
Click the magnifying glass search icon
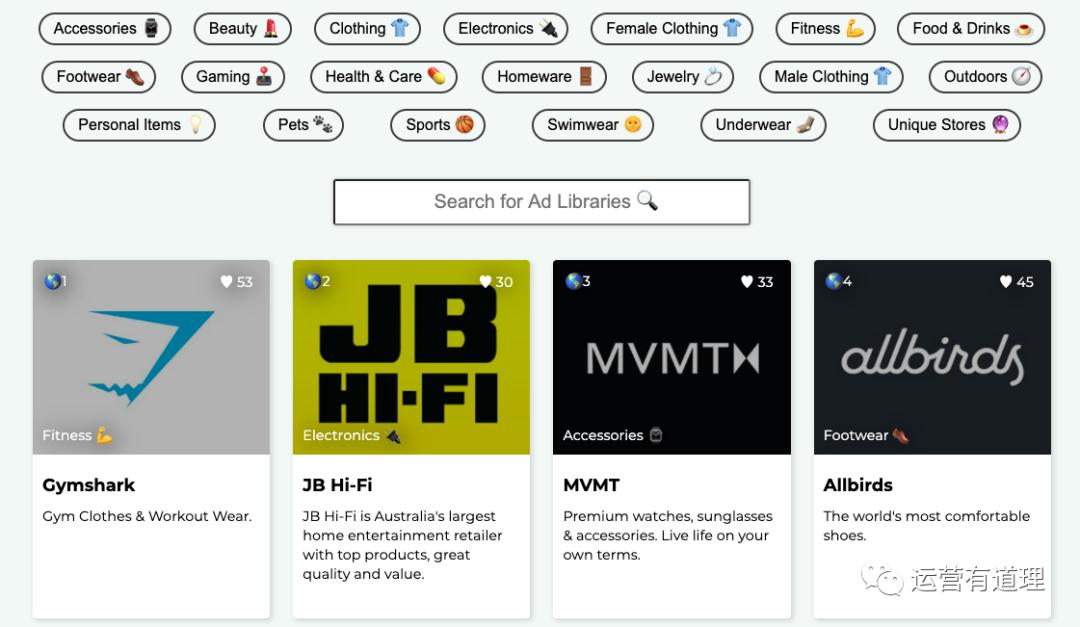[648, 201]
